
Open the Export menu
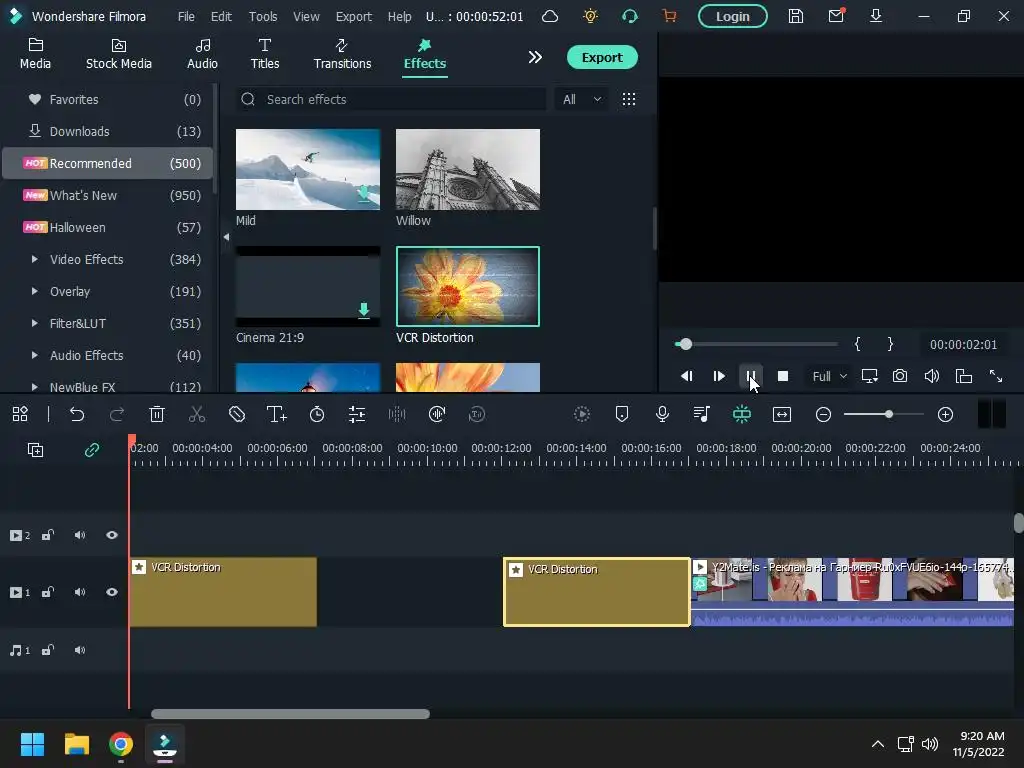353,16
